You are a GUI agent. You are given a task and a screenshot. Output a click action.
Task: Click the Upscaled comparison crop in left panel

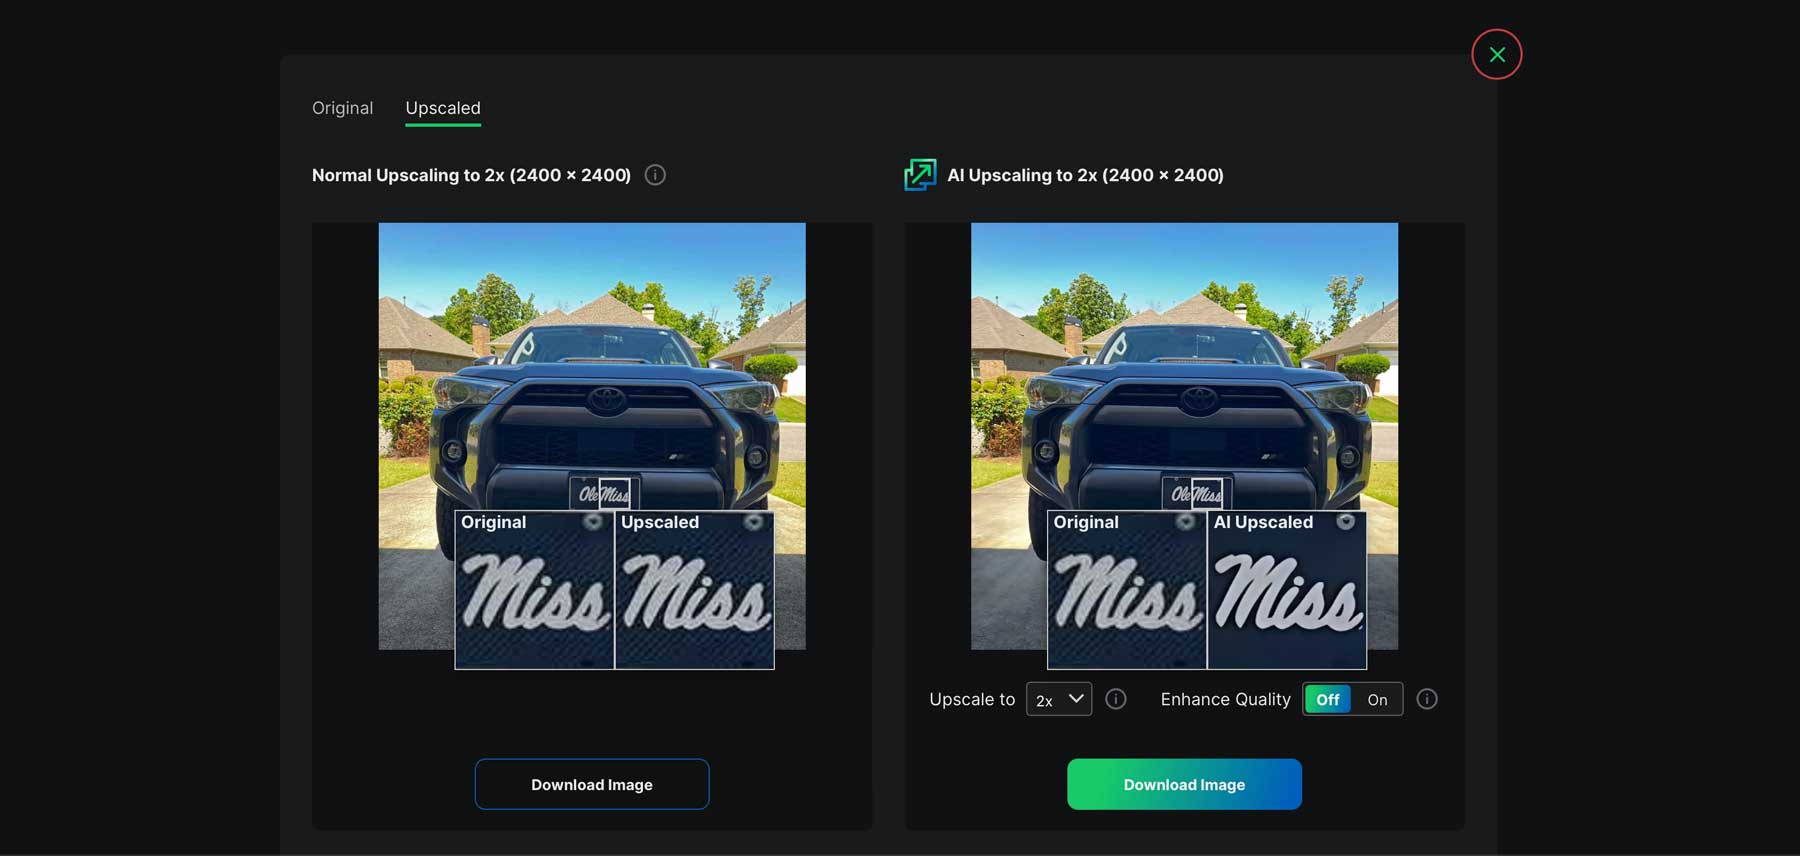(x=694, y=590)
